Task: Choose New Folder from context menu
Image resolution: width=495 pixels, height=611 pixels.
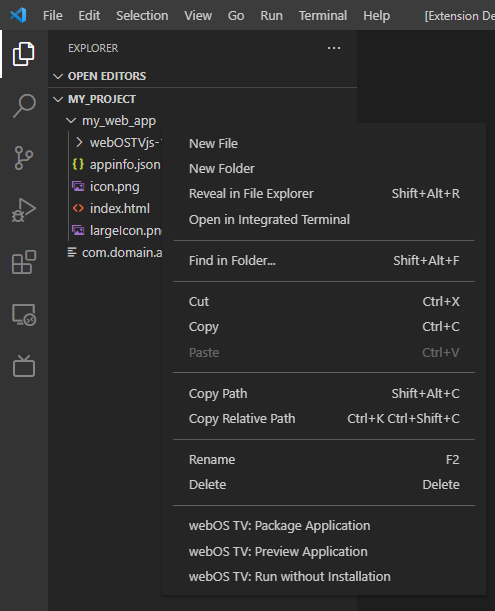Action: (324, 169)
